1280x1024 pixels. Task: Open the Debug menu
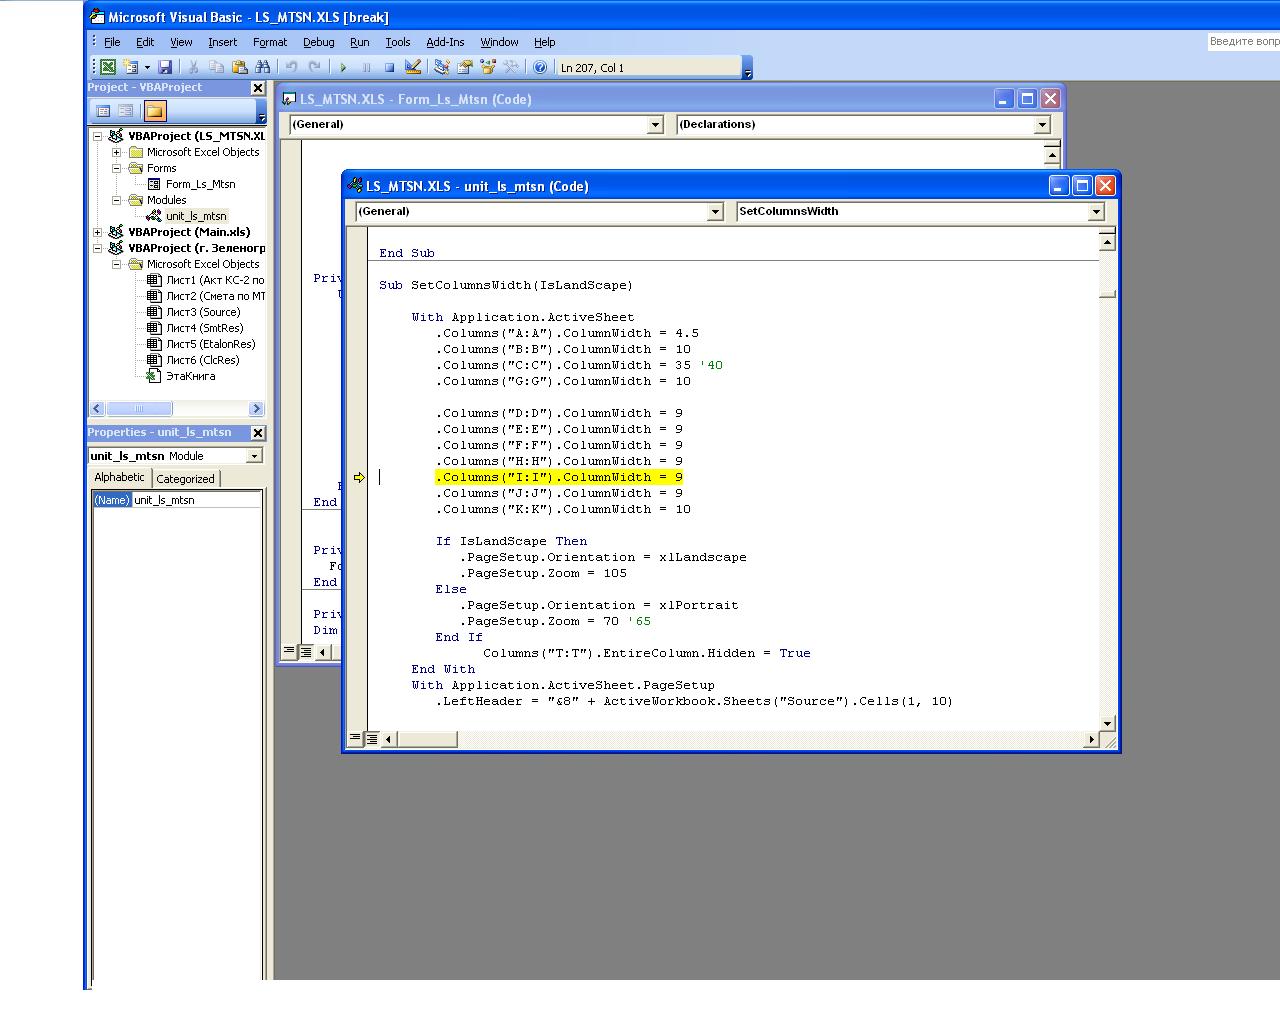click(x=318, y=42)
